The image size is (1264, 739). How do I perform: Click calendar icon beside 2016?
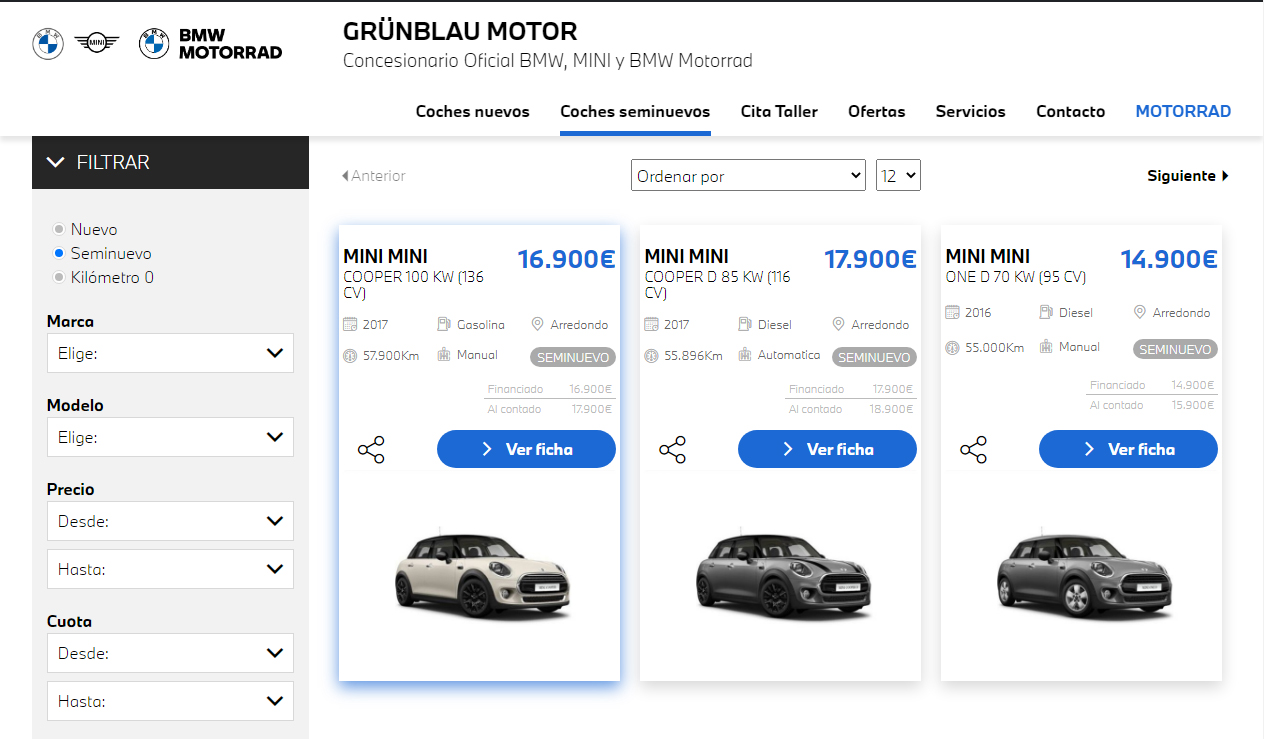952,312
